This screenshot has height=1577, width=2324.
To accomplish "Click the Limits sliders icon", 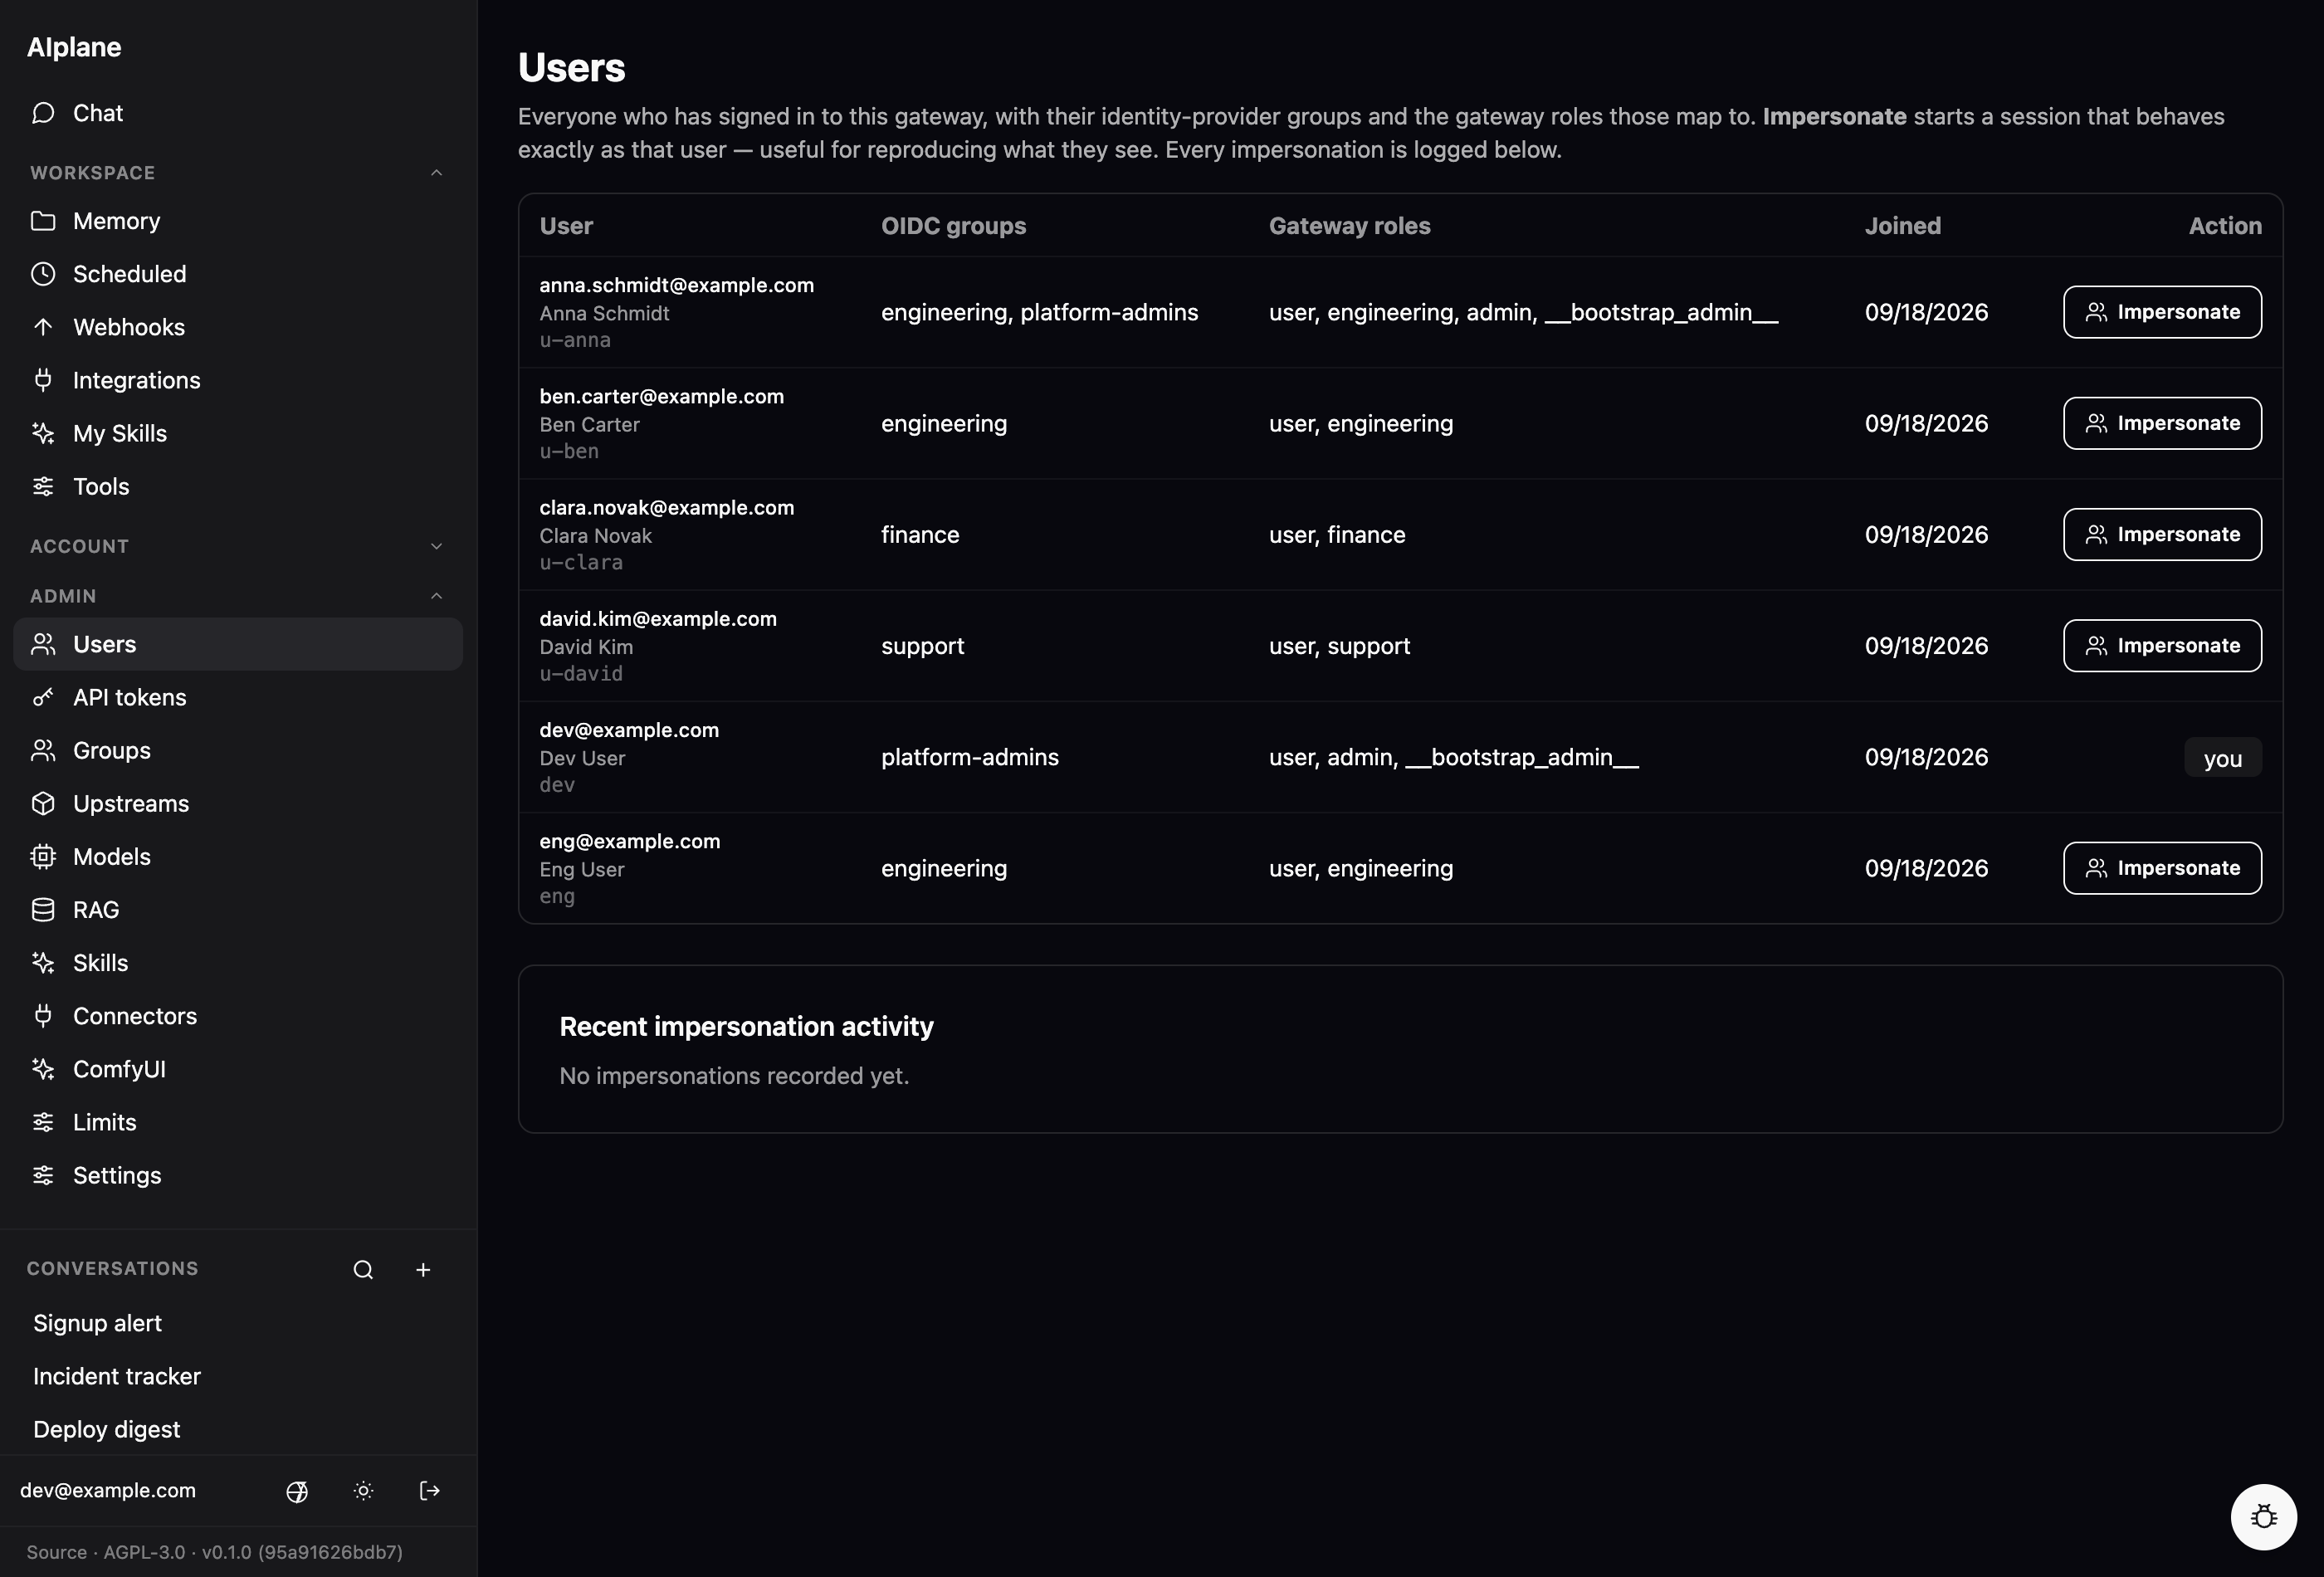I will 43,1121.
